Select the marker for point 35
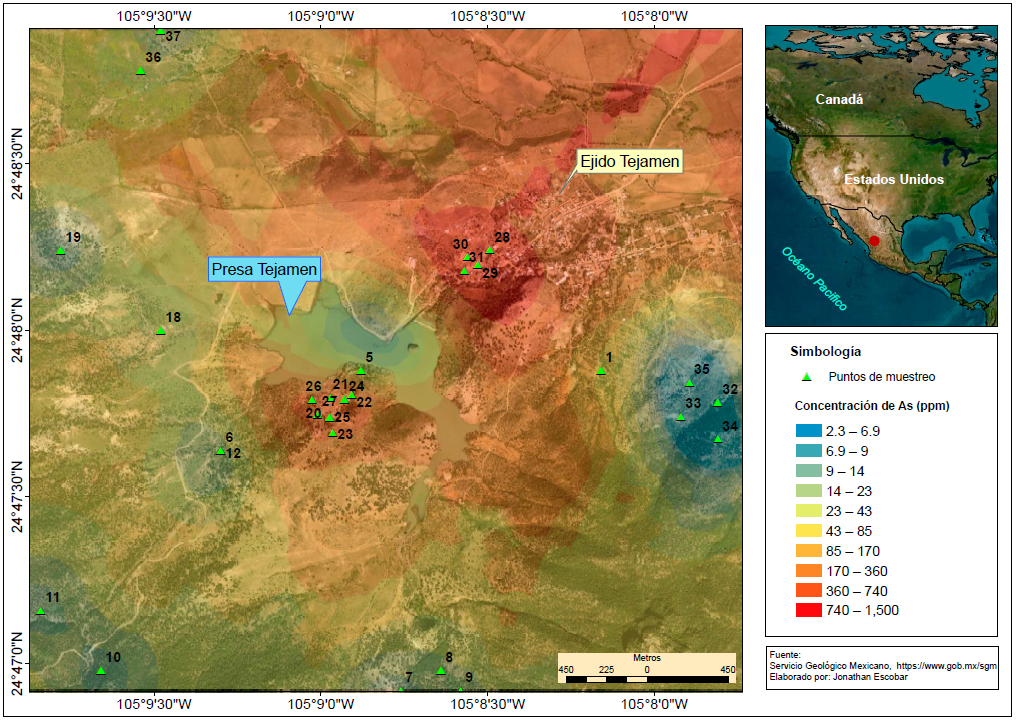The height and width of the screenshot is (720, 1016). [x=689, y=383]
